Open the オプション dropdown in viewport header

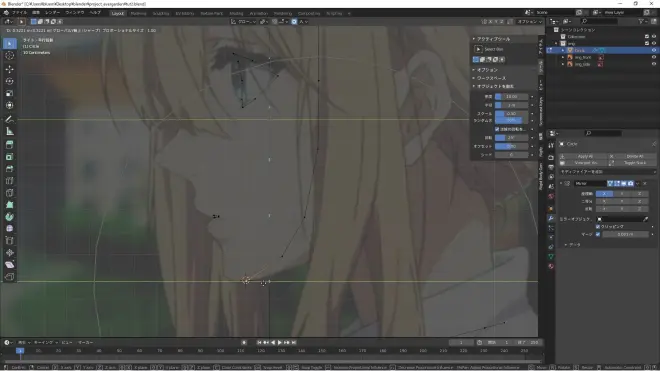[x=530, y=21]
